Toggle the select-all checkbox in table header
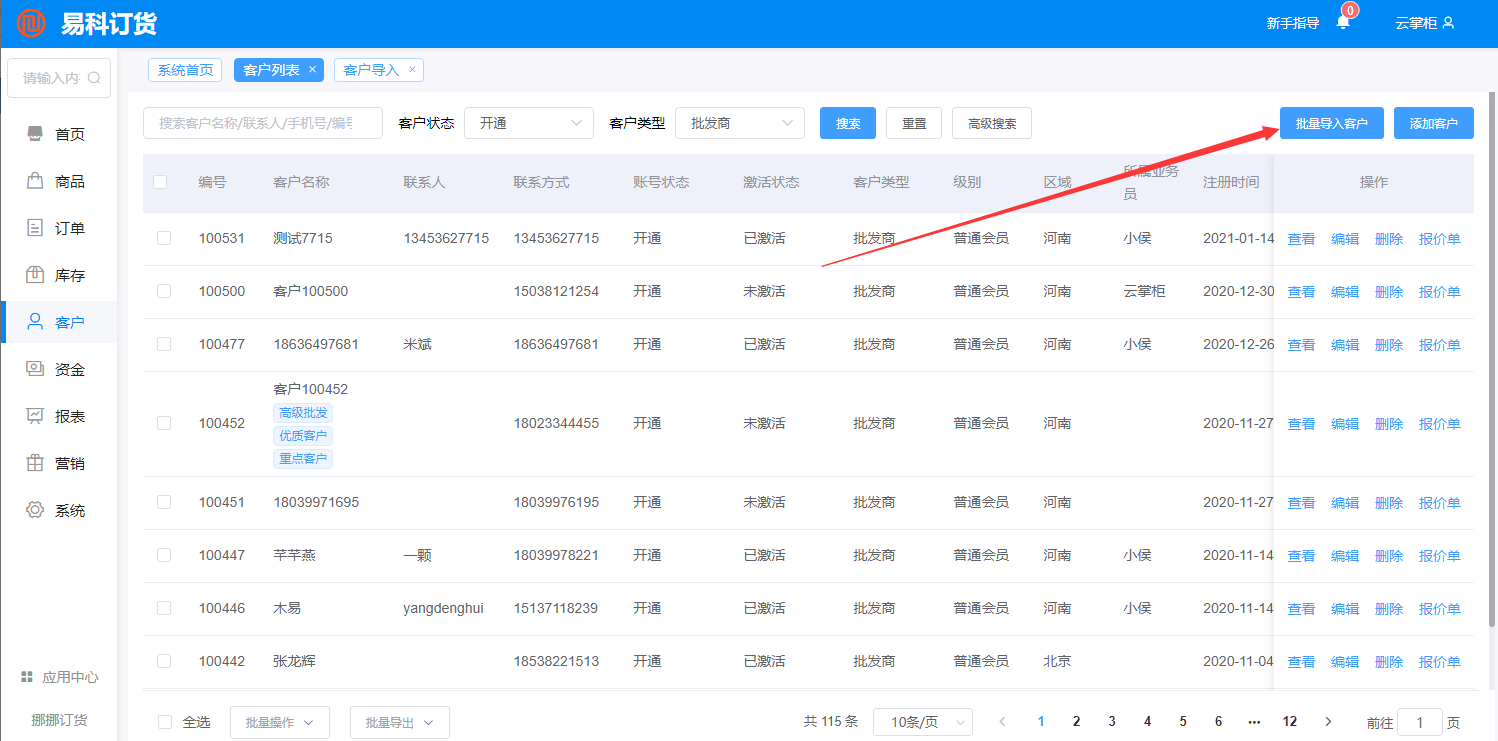Viewport: 1498px width, 741px height. pos(160,182)
